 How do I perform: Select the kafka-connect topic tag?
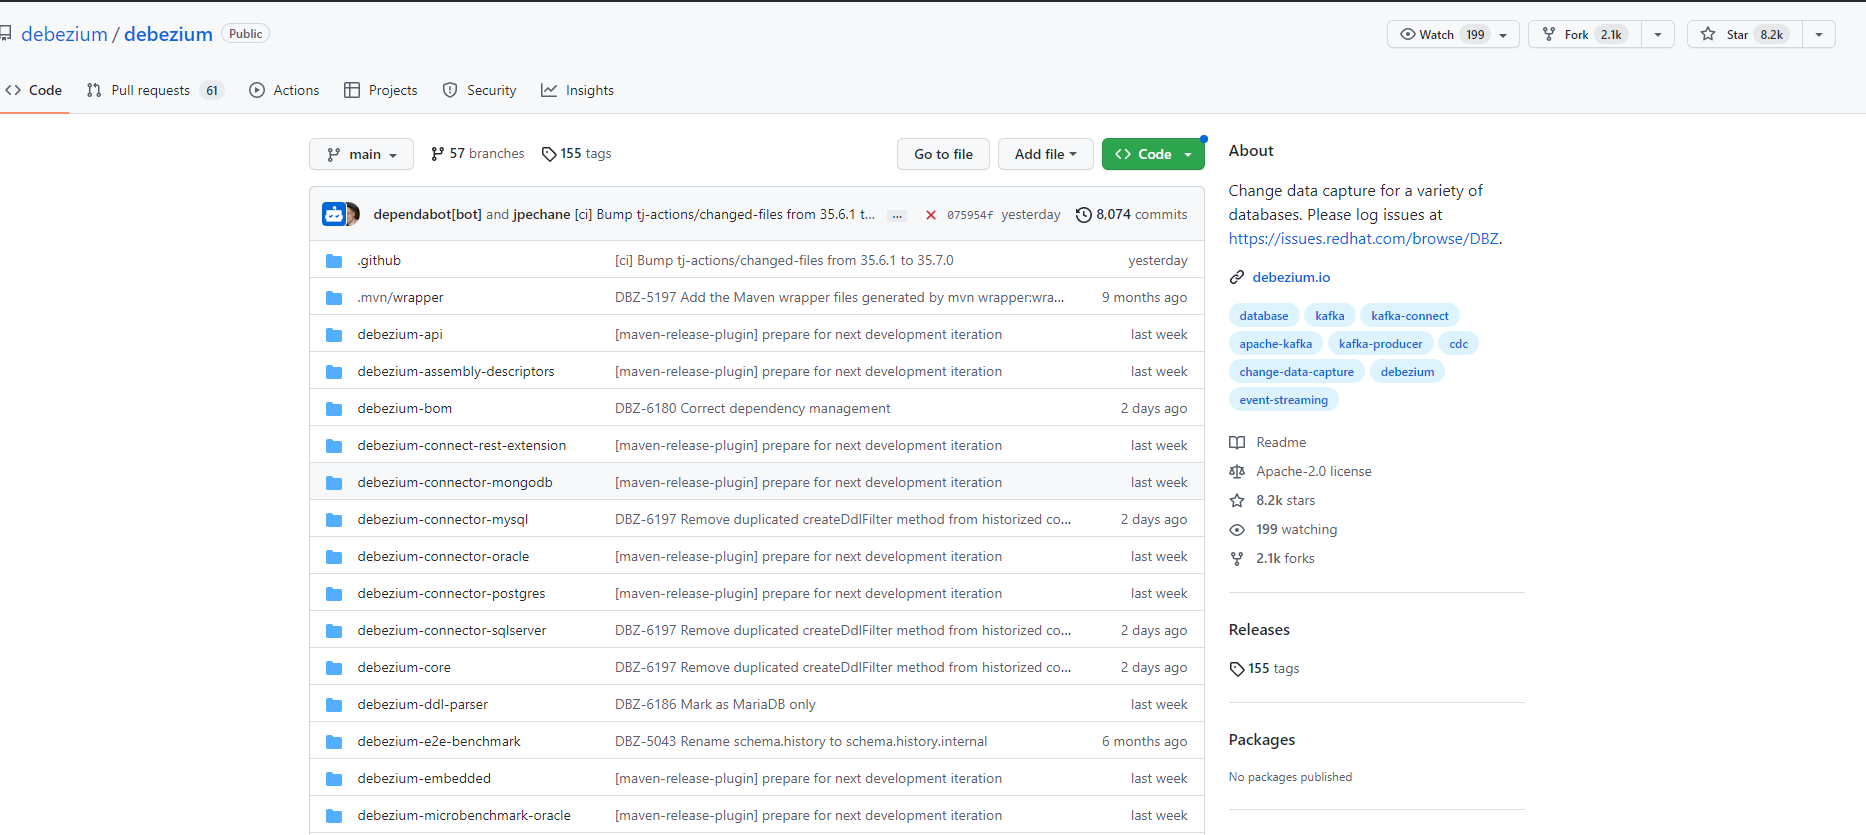click(x=1409, y=316)
